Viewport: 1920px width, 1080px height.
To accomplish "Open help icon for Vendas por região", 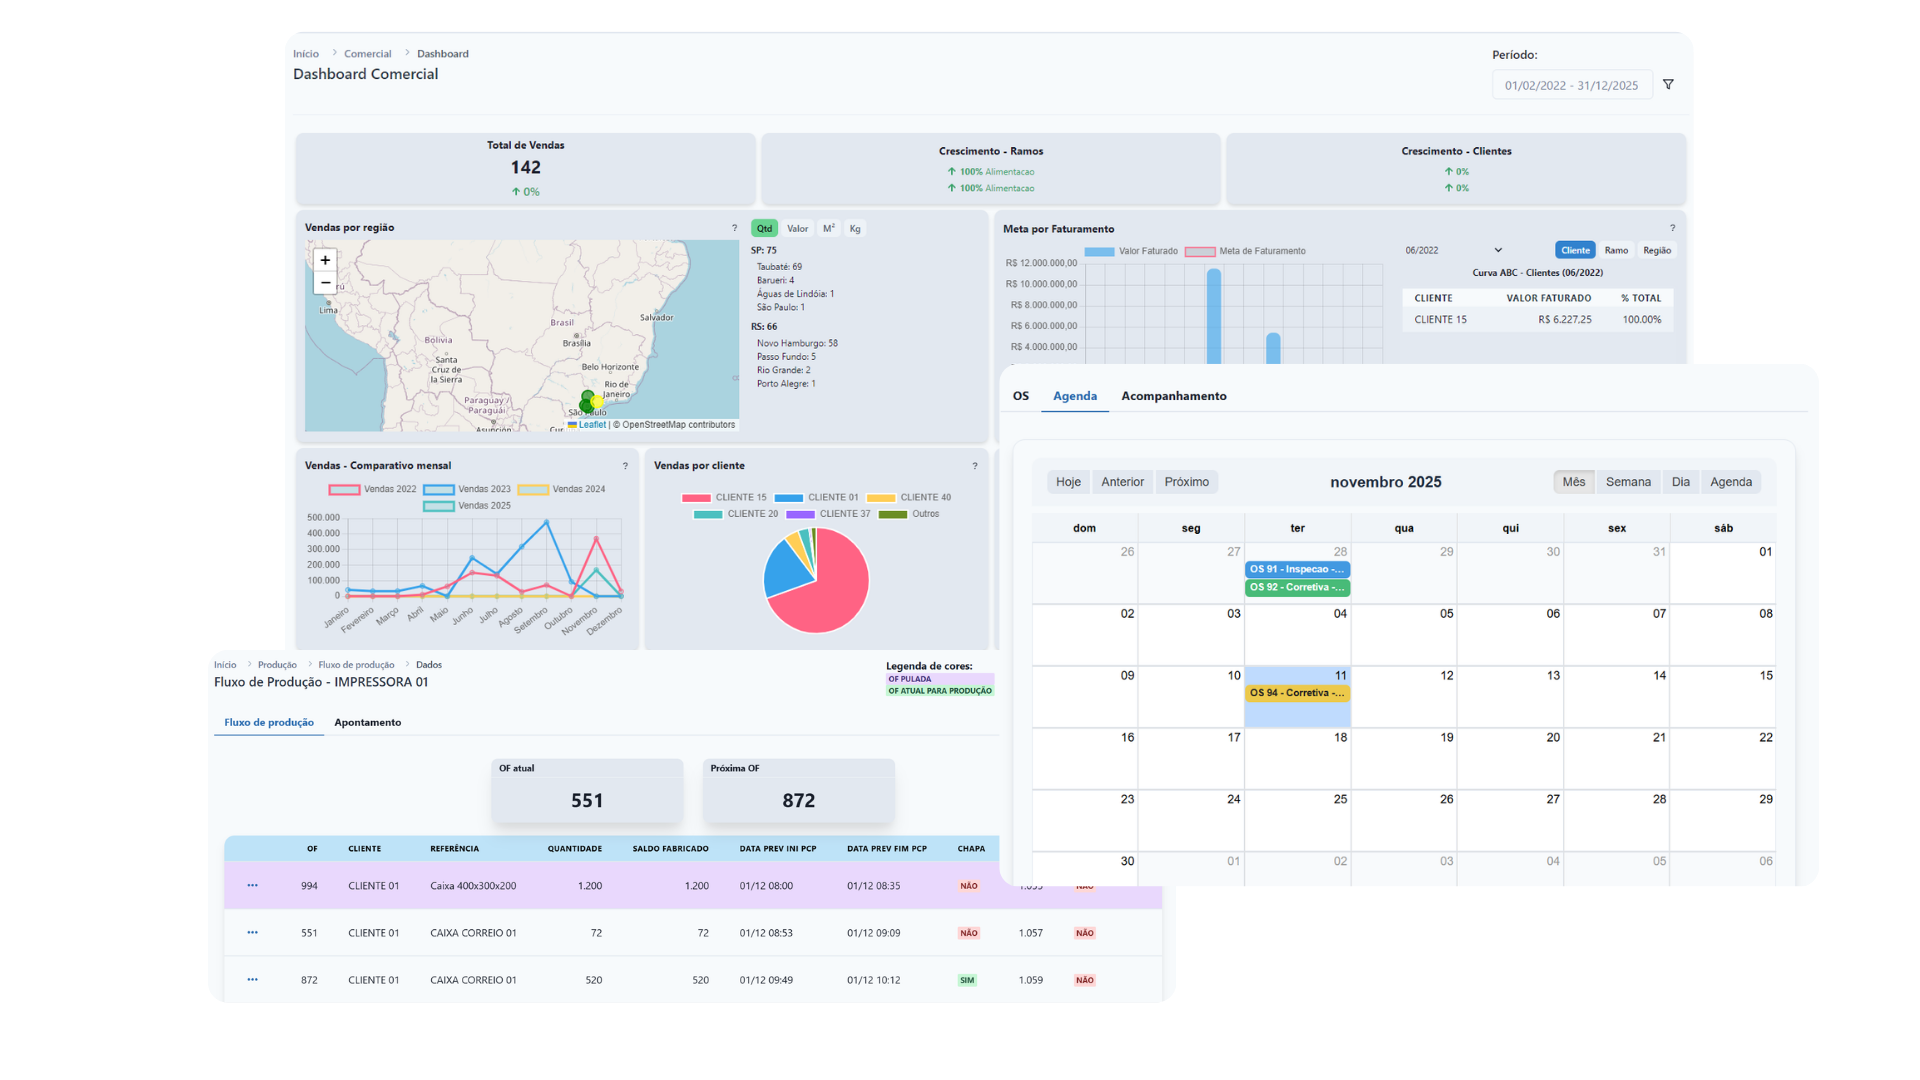I will click(x=734, y=228).
